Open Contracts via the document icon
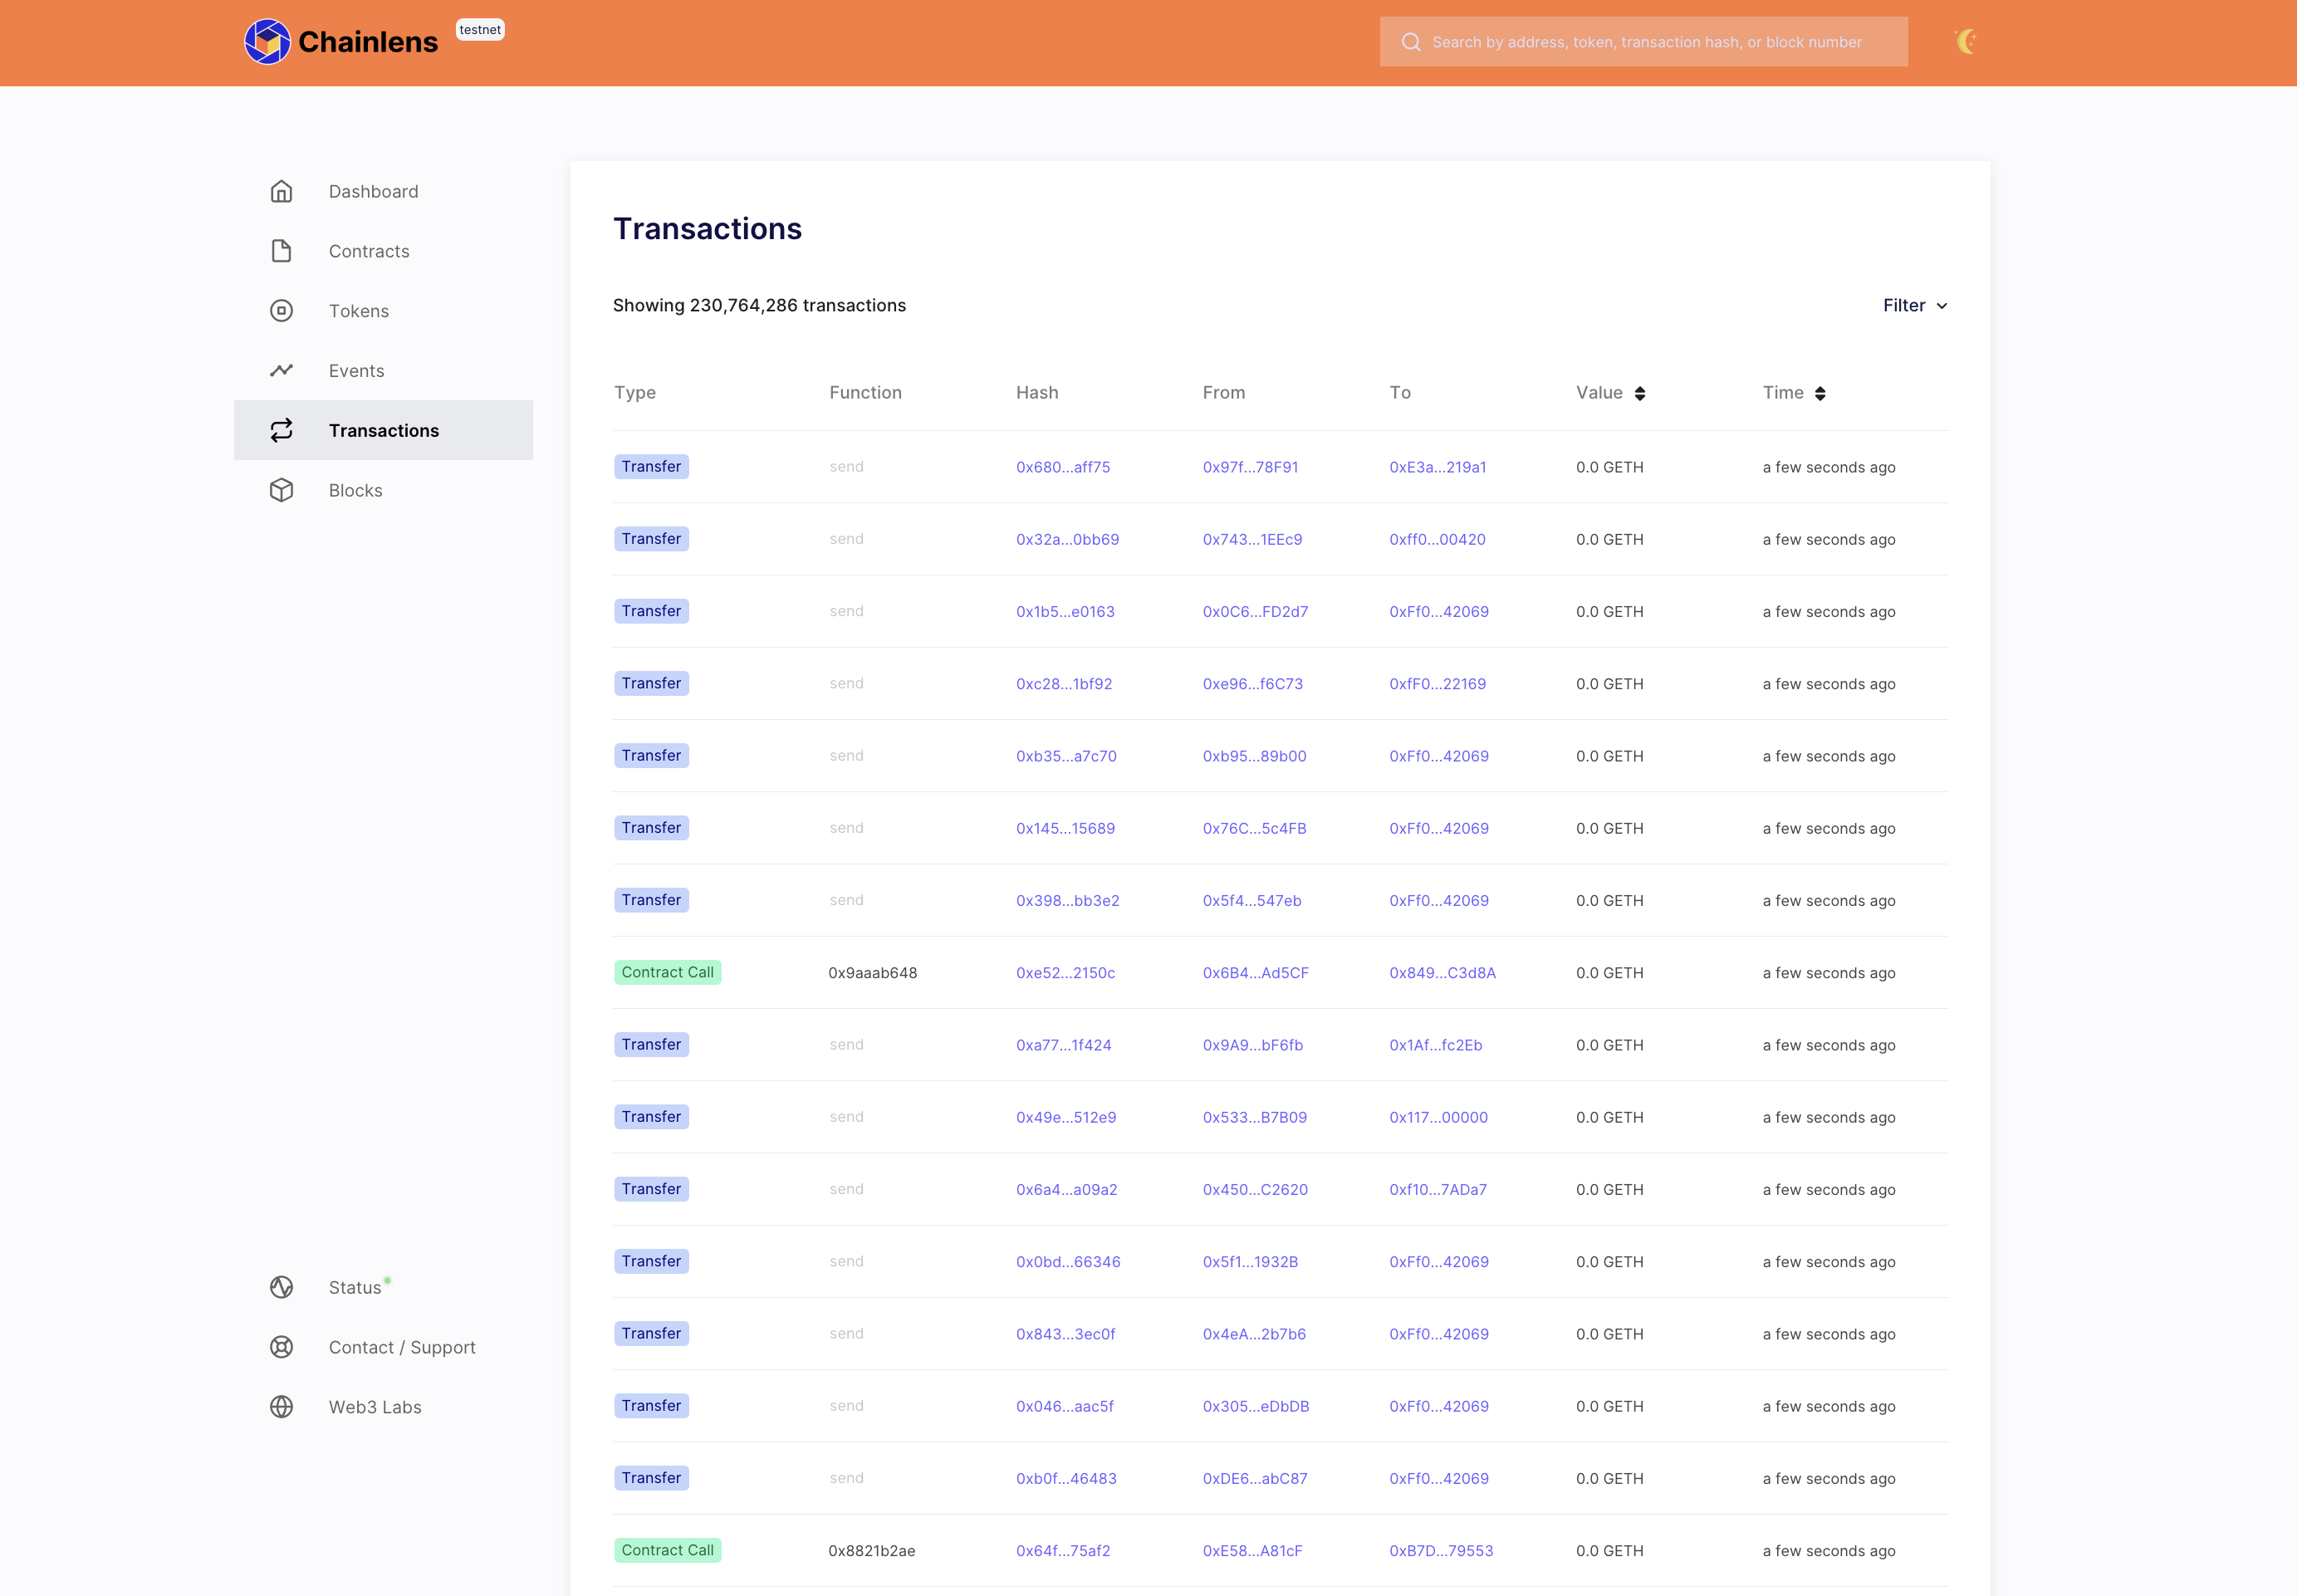 coord(281,251)
